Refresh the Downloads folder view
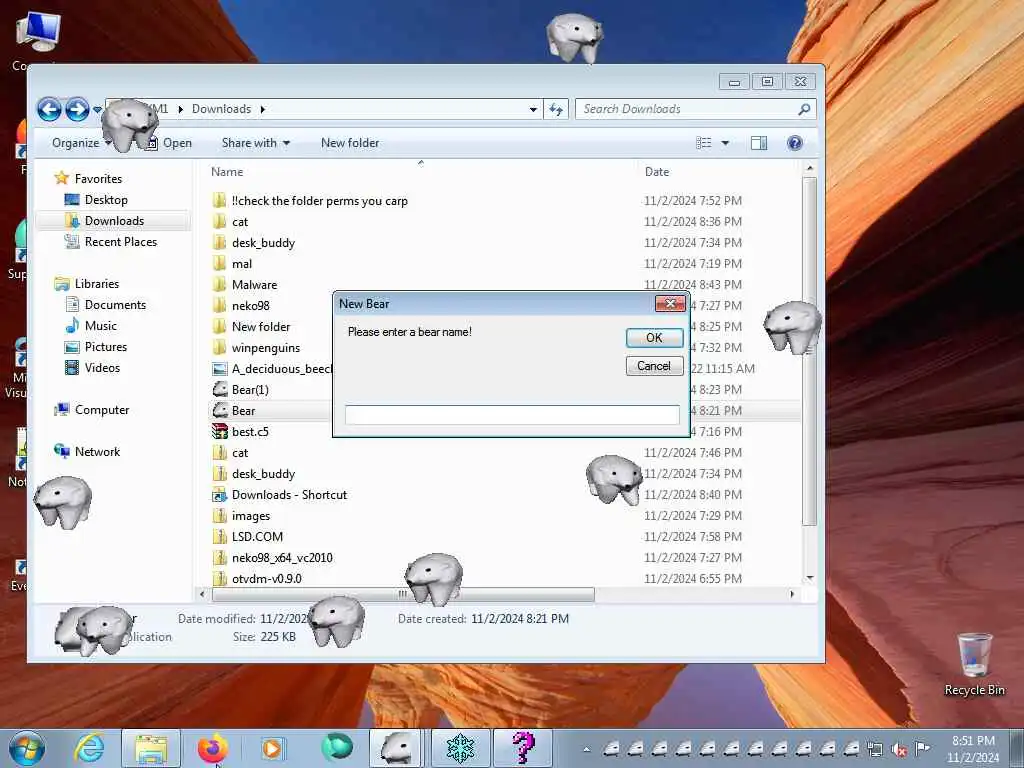1024x768 pixels. coord(556,109)
